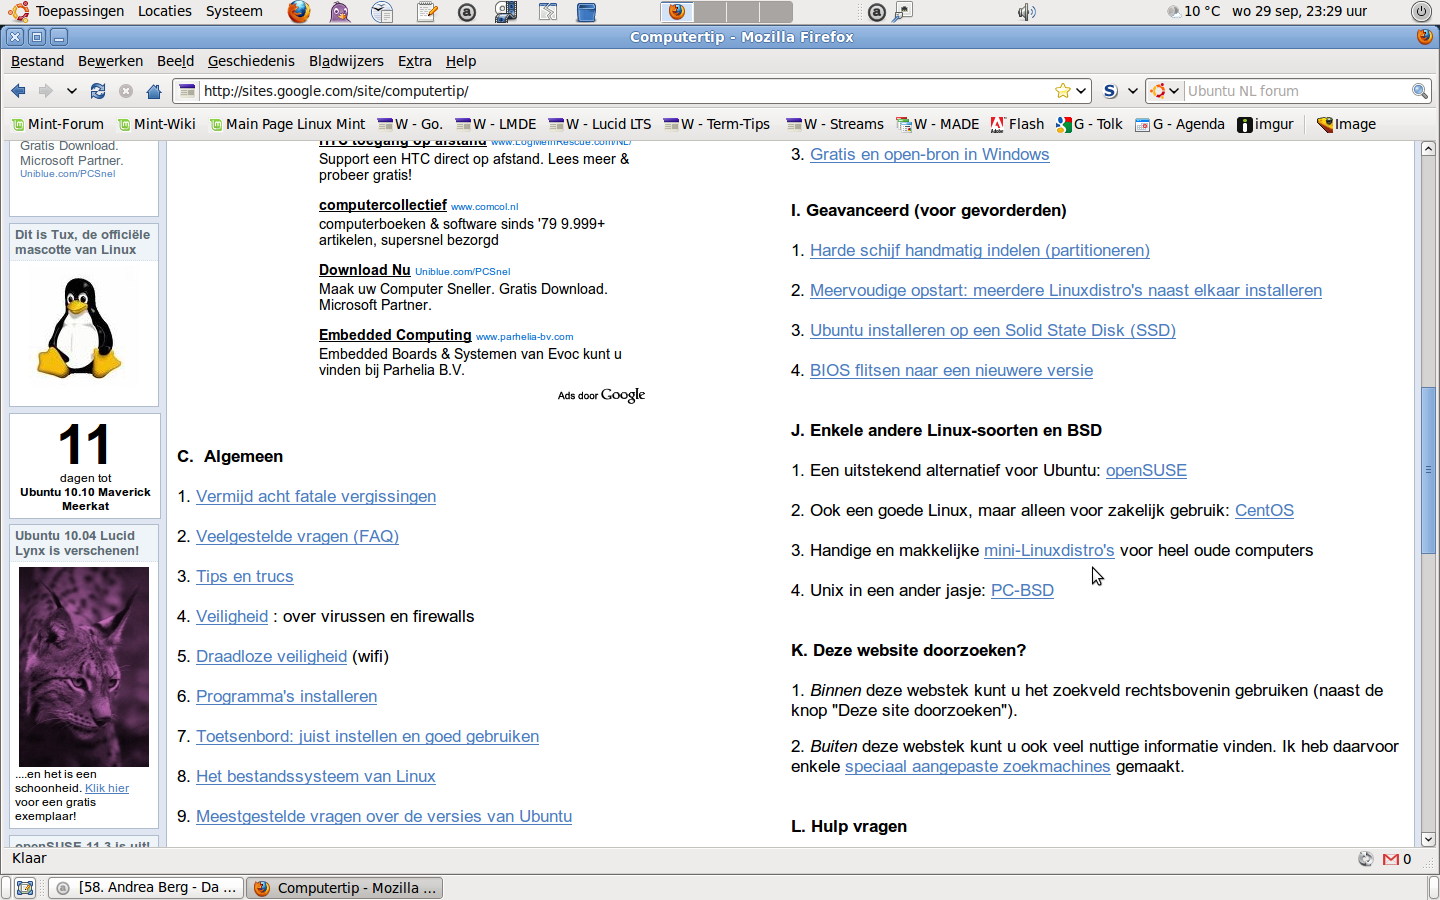Switch to the first workspace in the switcher

(677, 12)
